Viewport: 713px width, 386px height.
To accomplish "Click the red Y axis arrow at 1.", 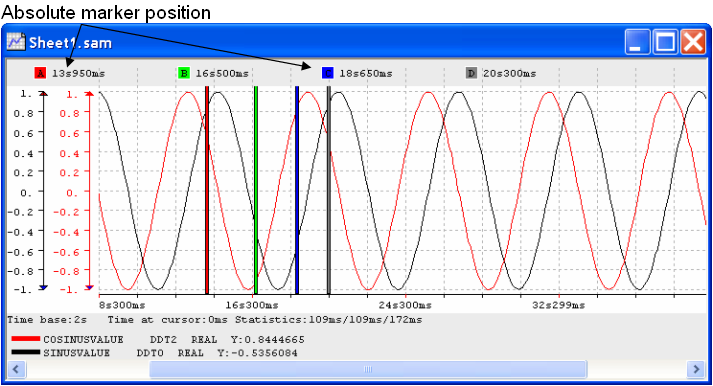I will pyautogui.click(x=90, y=94).
